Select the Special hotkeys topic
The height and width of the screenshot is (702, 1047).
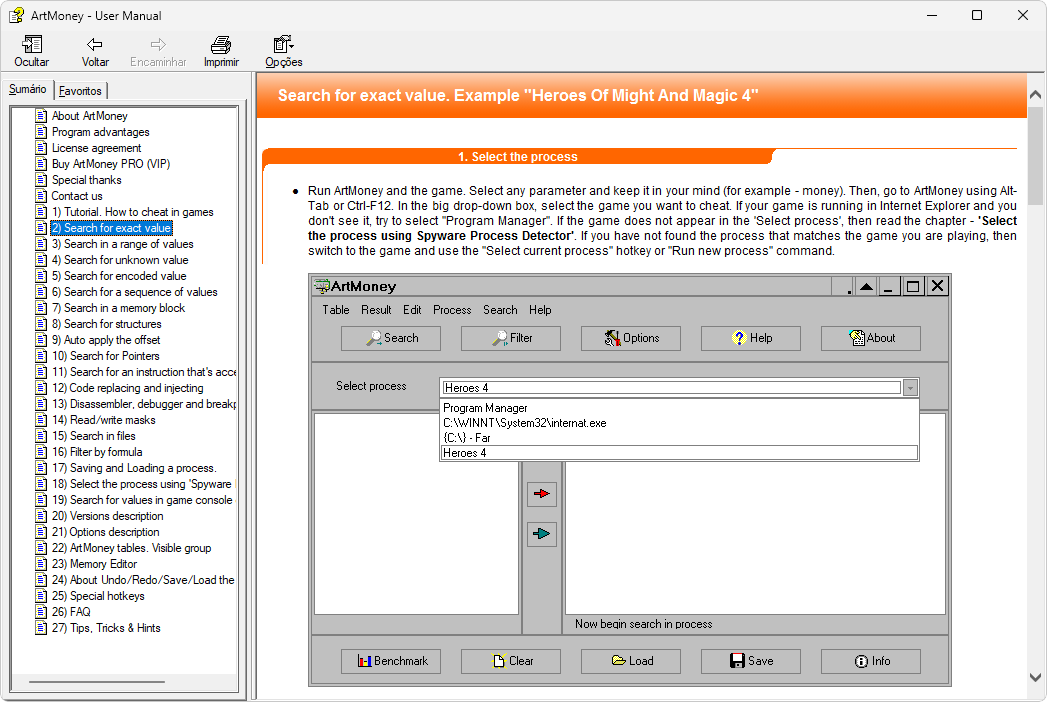coord(98,596)
